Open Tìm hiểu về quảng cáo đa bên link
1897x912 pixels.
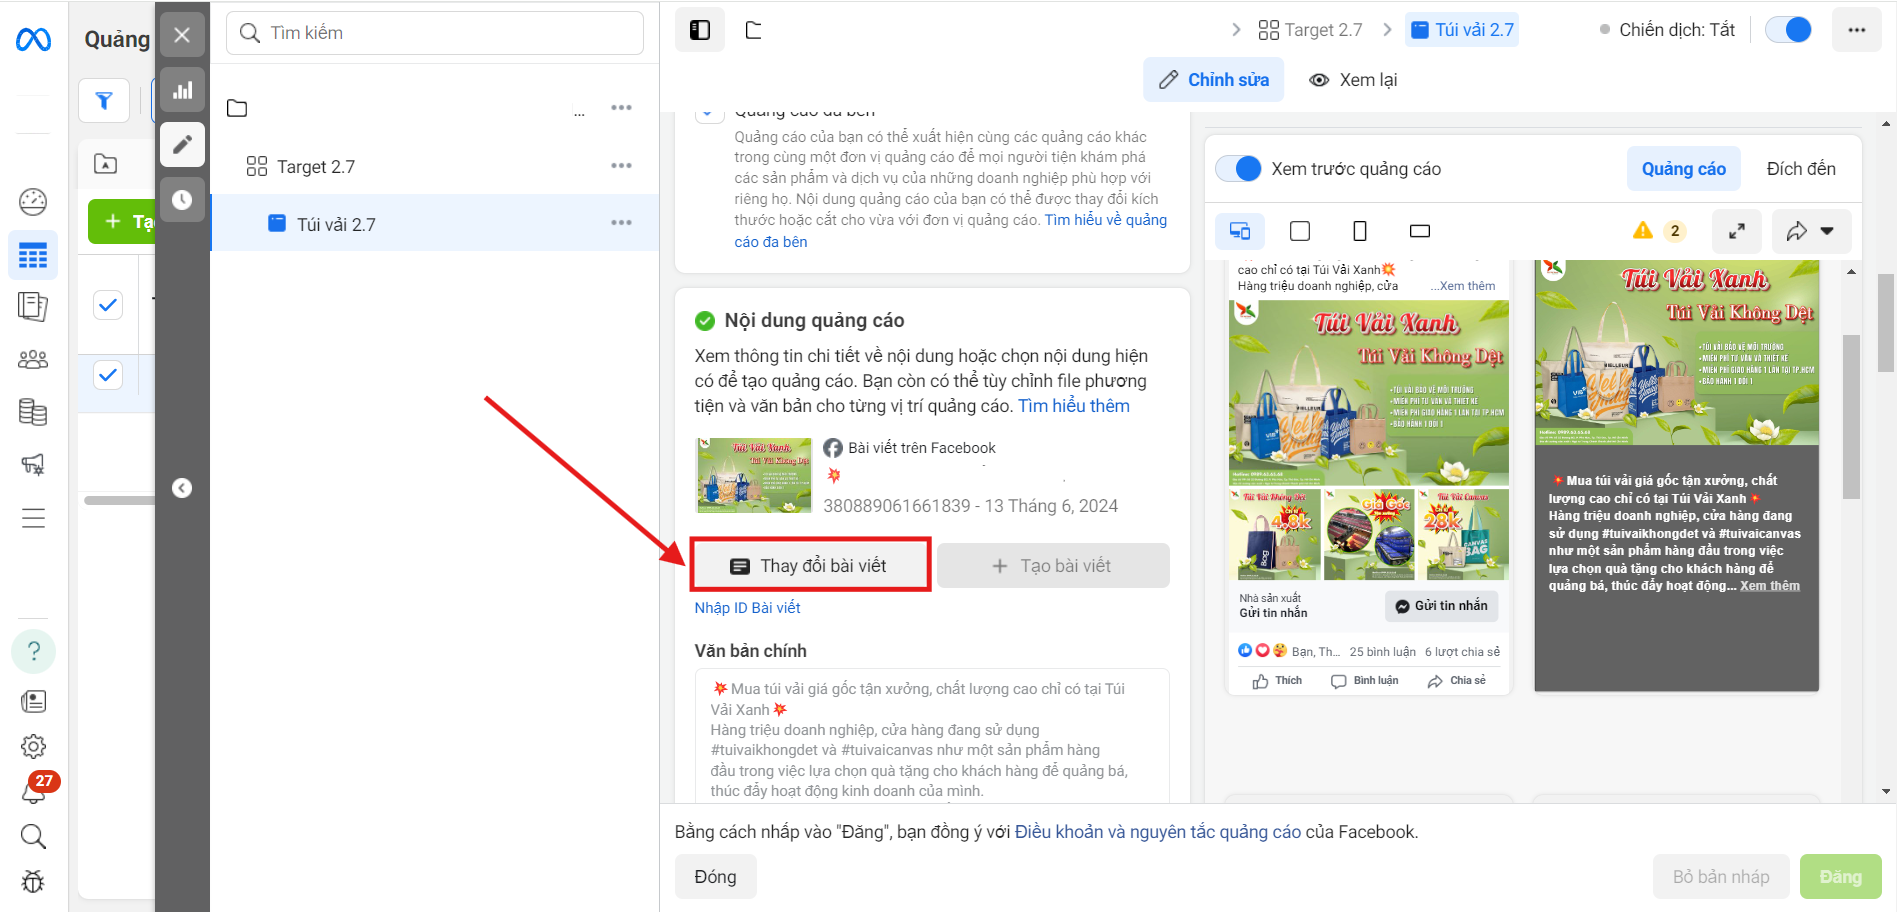pyautogui.click(x=951, y=231)
